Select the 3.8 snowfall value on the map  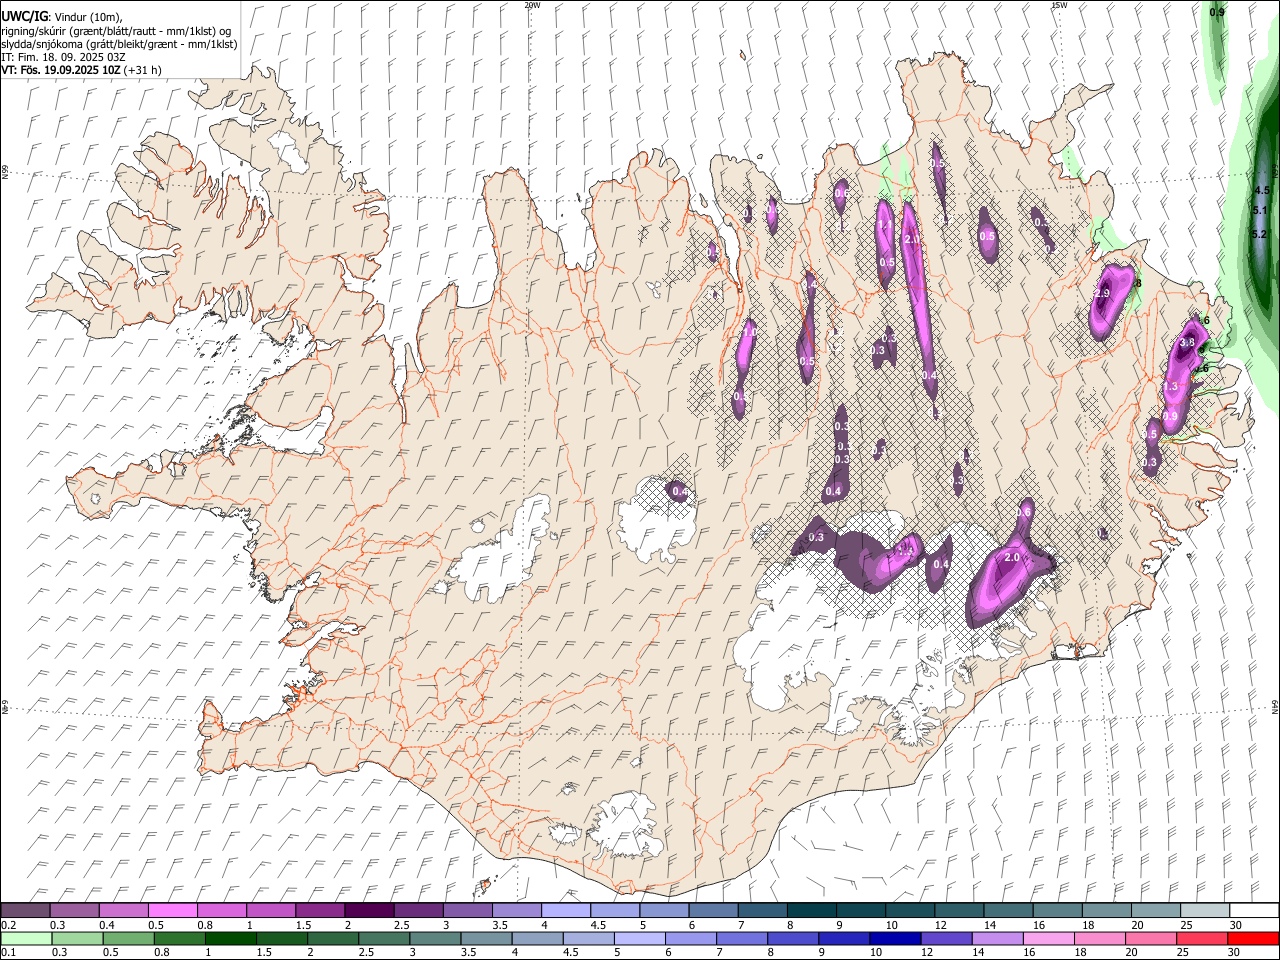[x=1187, y=343]
